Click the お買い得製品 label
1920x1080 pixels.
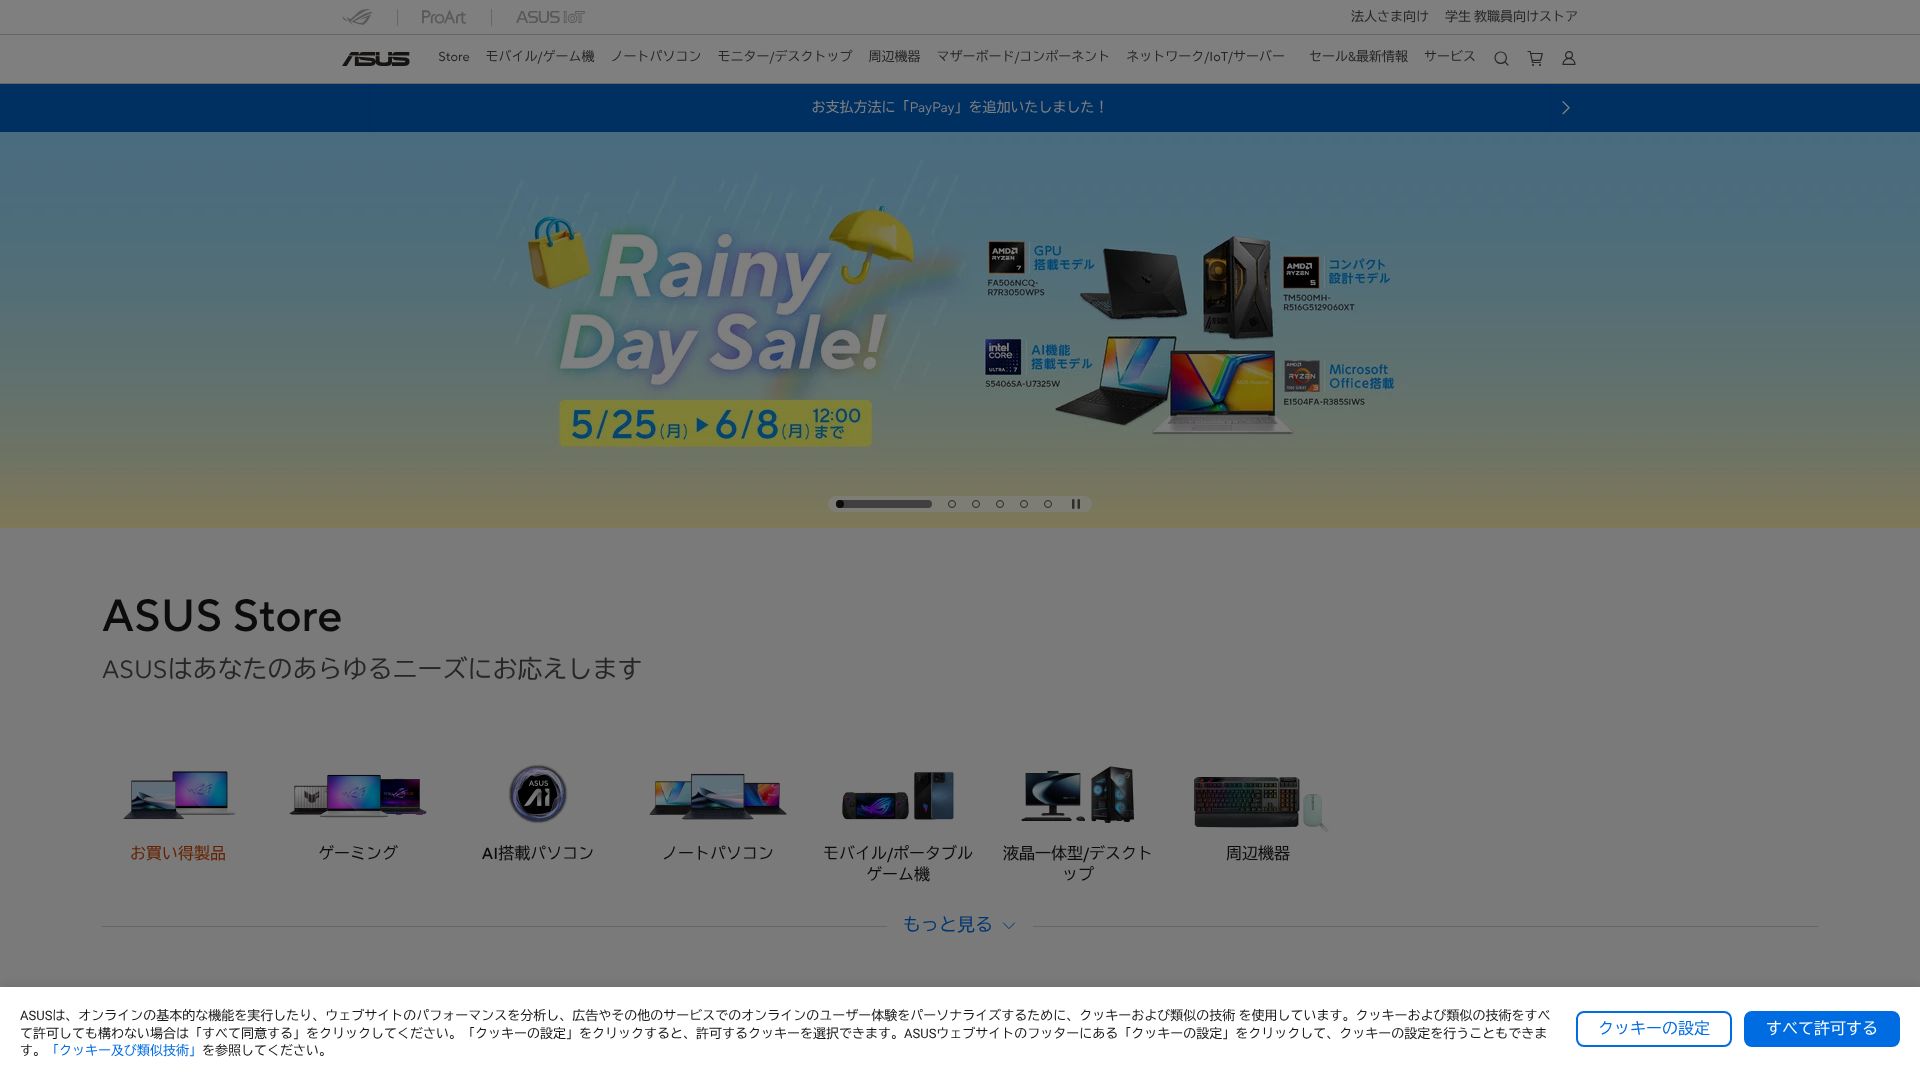[x=178, y=853]
